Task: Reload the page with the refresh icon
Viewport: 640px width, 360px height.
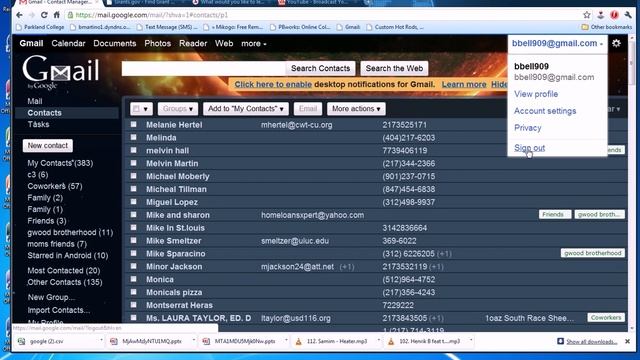Action: 44,15
